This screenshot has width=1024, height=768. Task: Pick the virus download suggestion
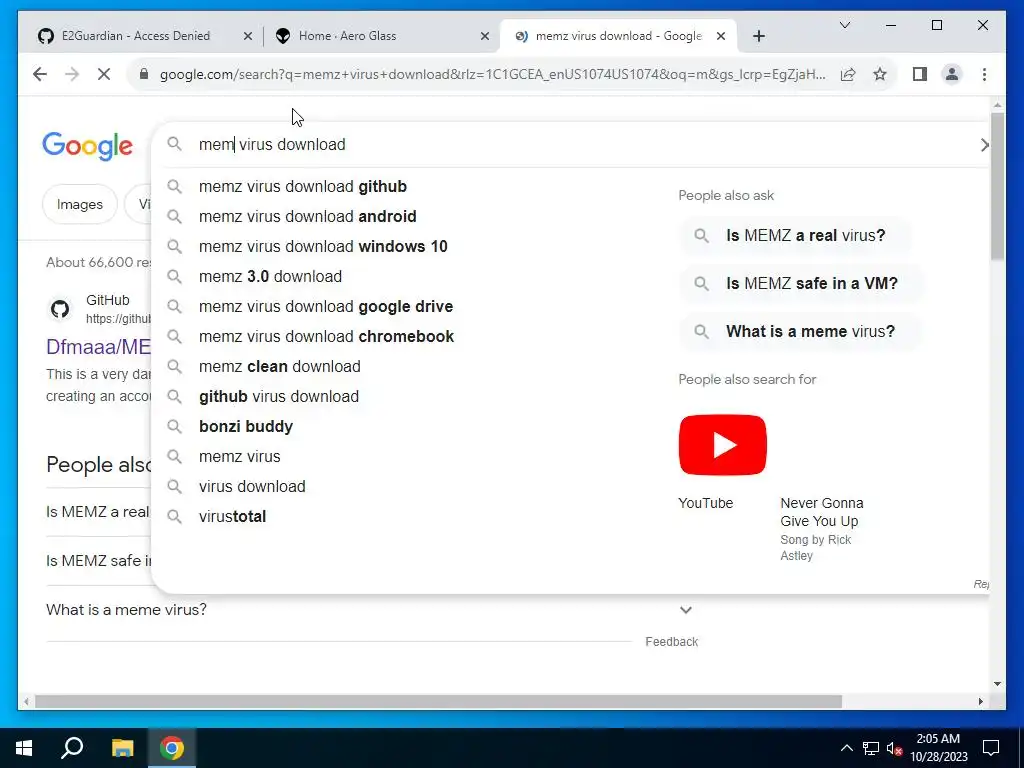click(252, 487)
